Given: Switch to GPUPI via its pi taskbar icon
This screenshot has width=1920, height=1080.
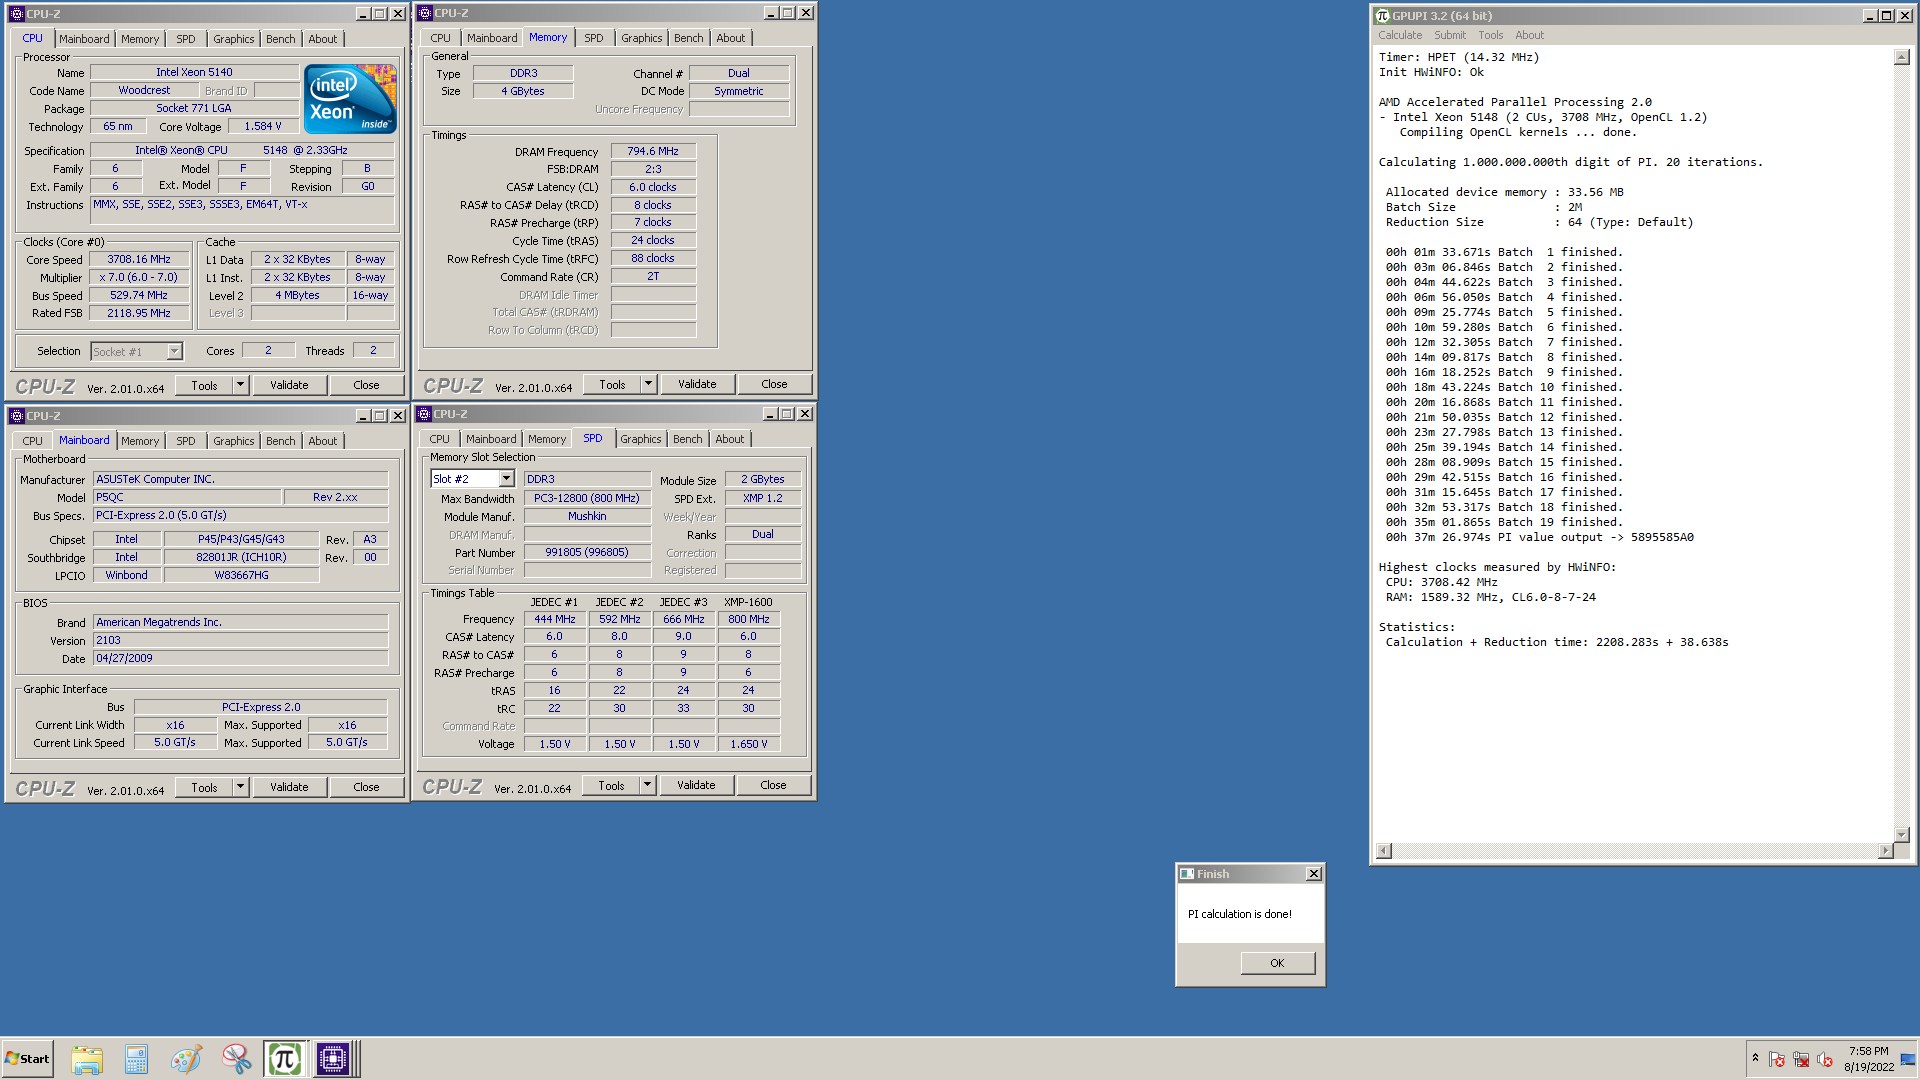Looking at the screenshot, I should tap(284, 1059).
